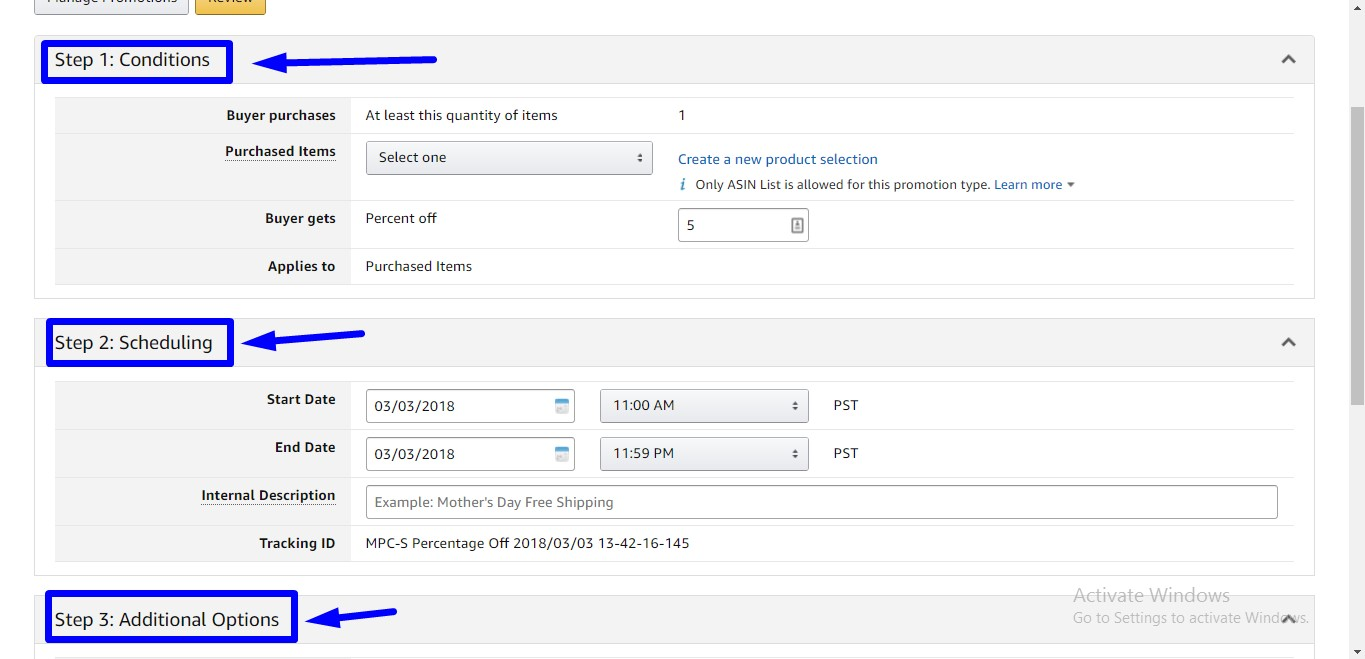Click the info icon beside ASIN List note

point(684,185)
